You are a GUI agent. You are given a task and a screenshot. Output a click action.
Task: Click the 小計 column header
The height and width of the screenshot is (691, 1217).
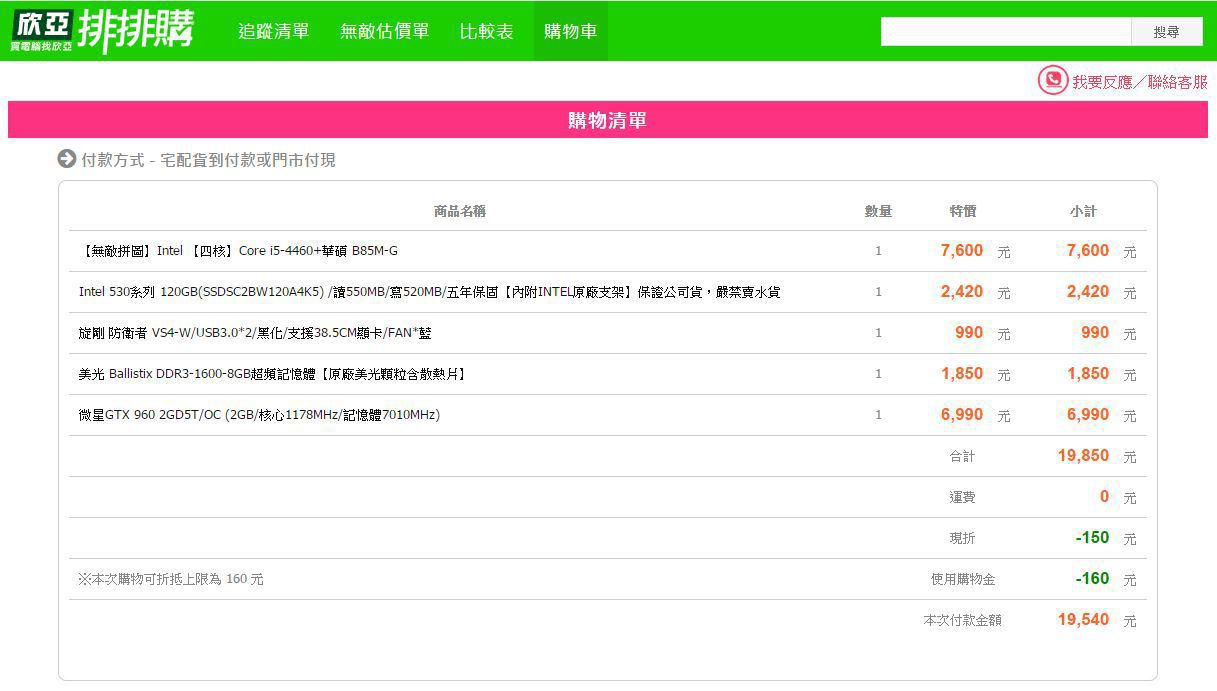tap(1083, 211)
